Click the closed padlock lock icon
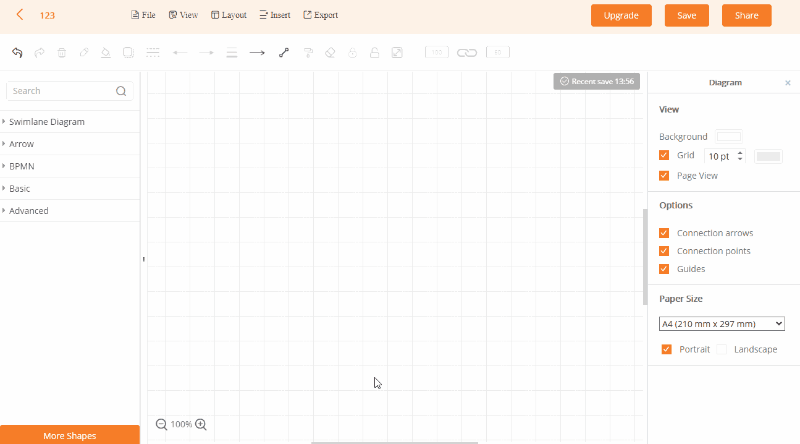Screen dimensions: 800x444 click(353, 53)
